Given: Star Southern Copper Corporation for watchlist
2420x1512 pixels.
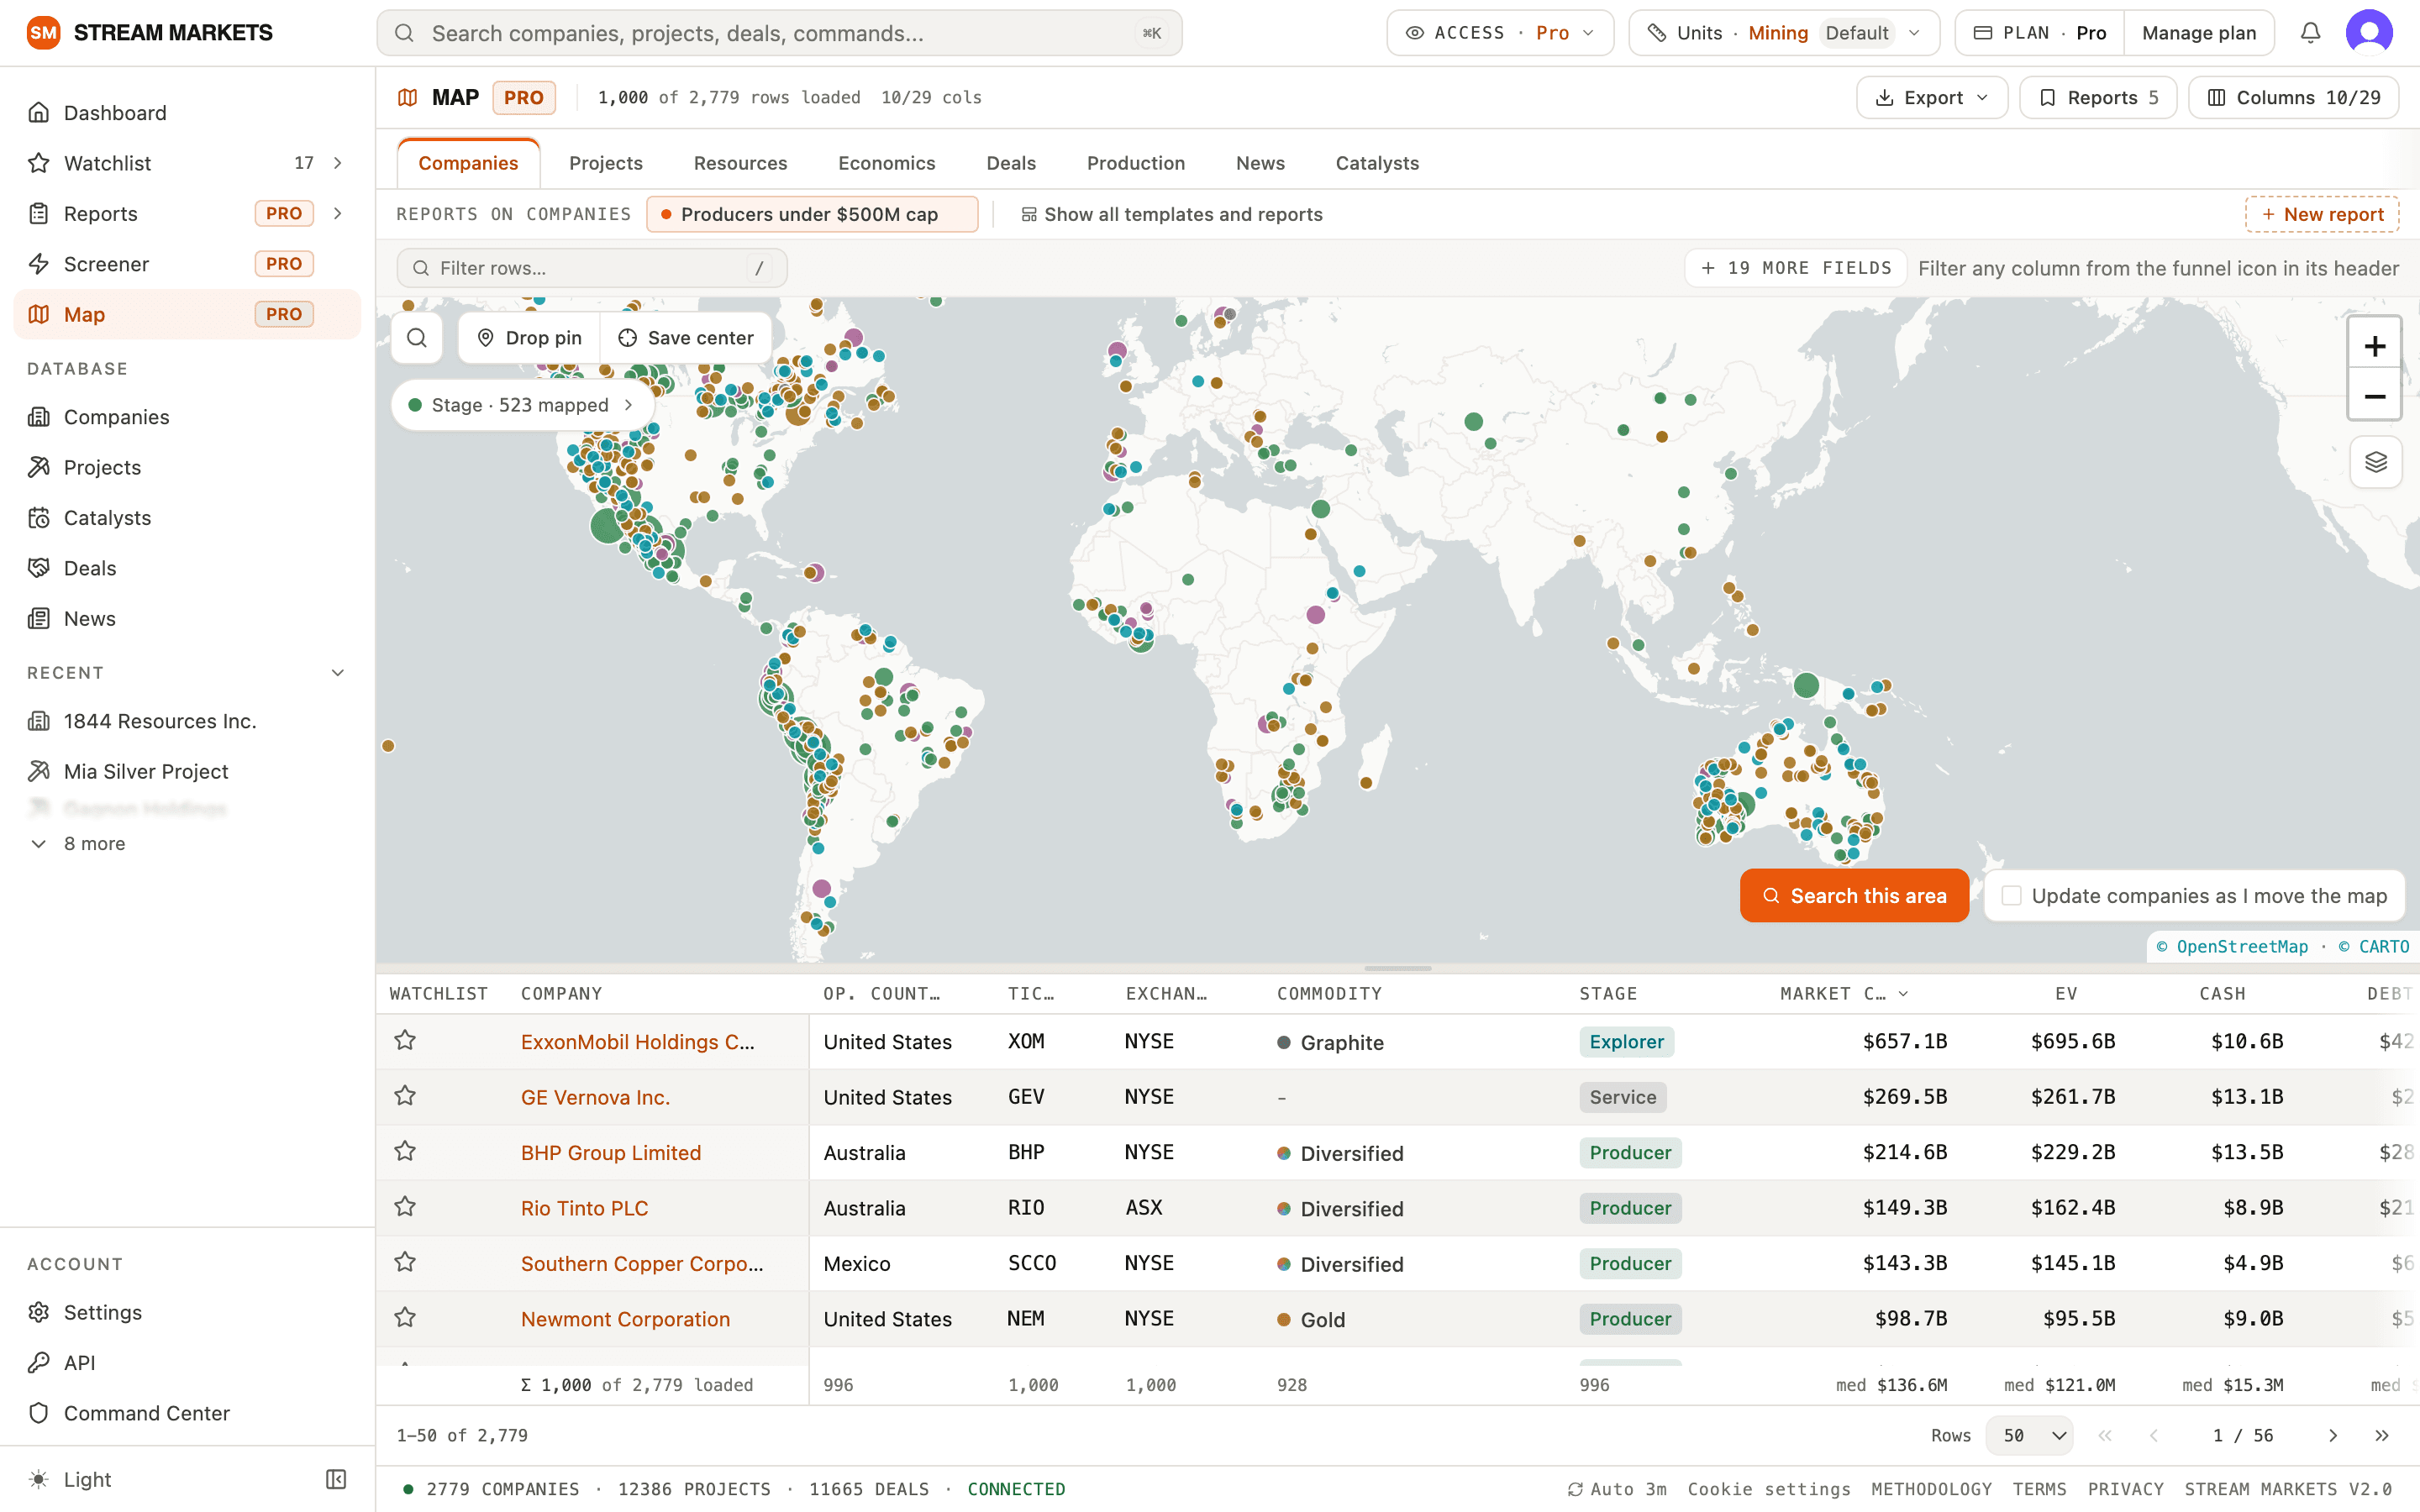Looking at the screenshot, I should coord(405,1262).
